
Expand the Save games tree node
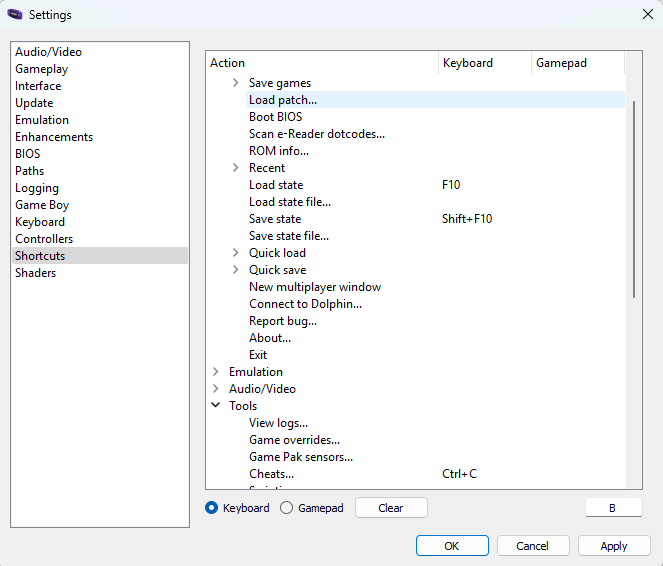235,83
